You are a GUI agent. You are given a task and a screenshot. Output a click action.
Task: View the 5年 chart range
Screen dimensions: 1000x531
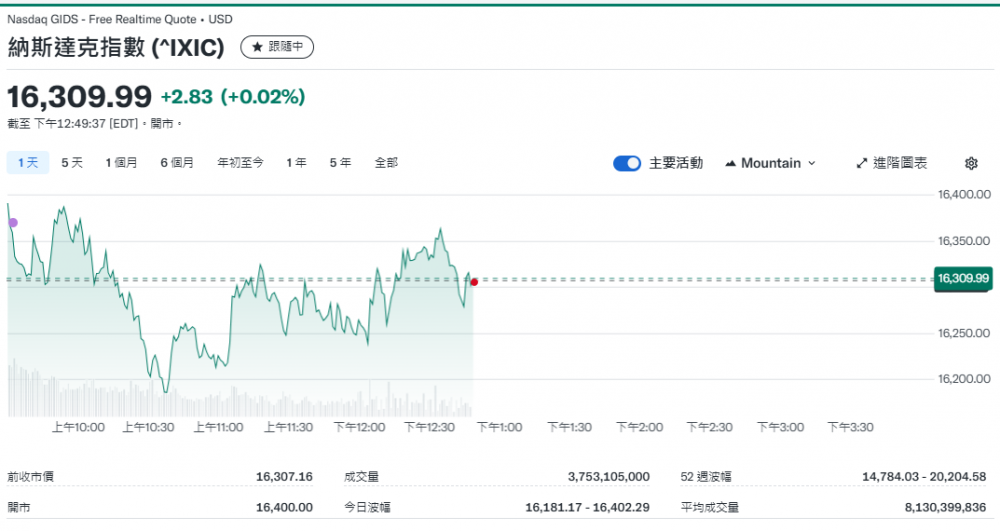[340, 162]
